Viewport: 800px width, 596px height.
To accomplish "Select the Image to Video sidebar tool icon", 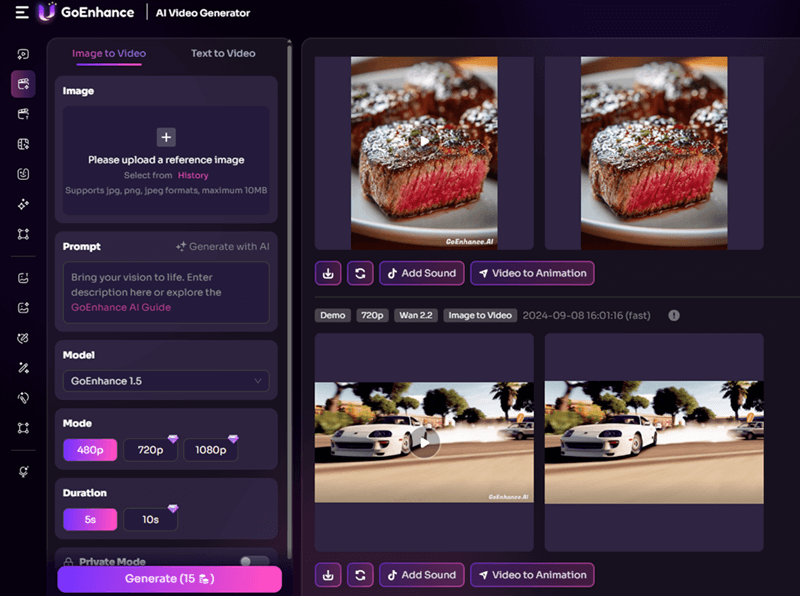I will click(x=21, y=84).
